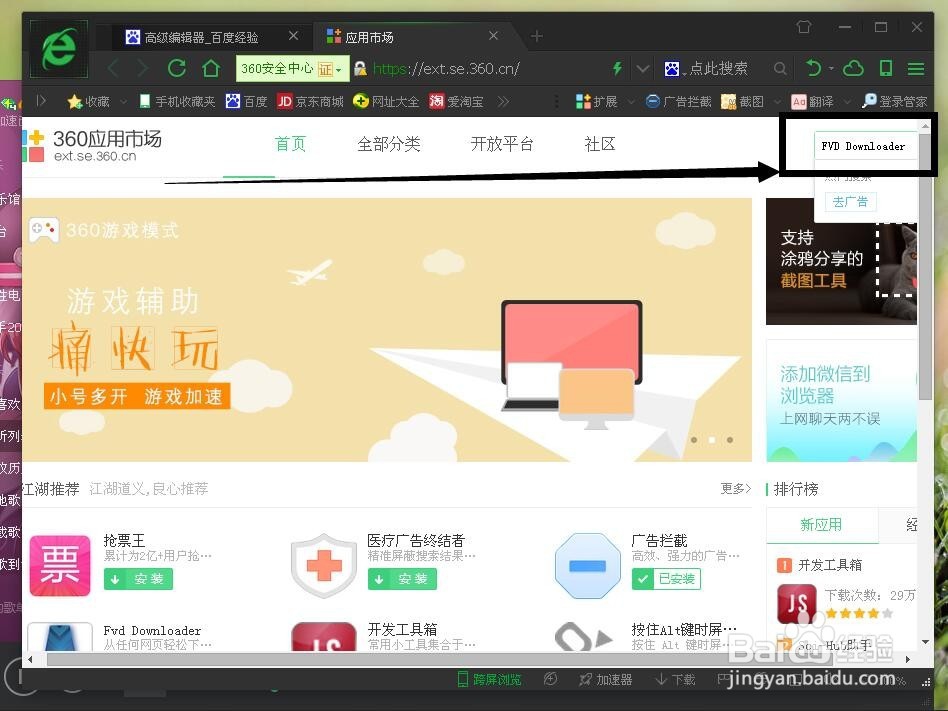Click 已安装 button for 广告拦截
This screenshot has height=711, width=948.
coord(666,579)
